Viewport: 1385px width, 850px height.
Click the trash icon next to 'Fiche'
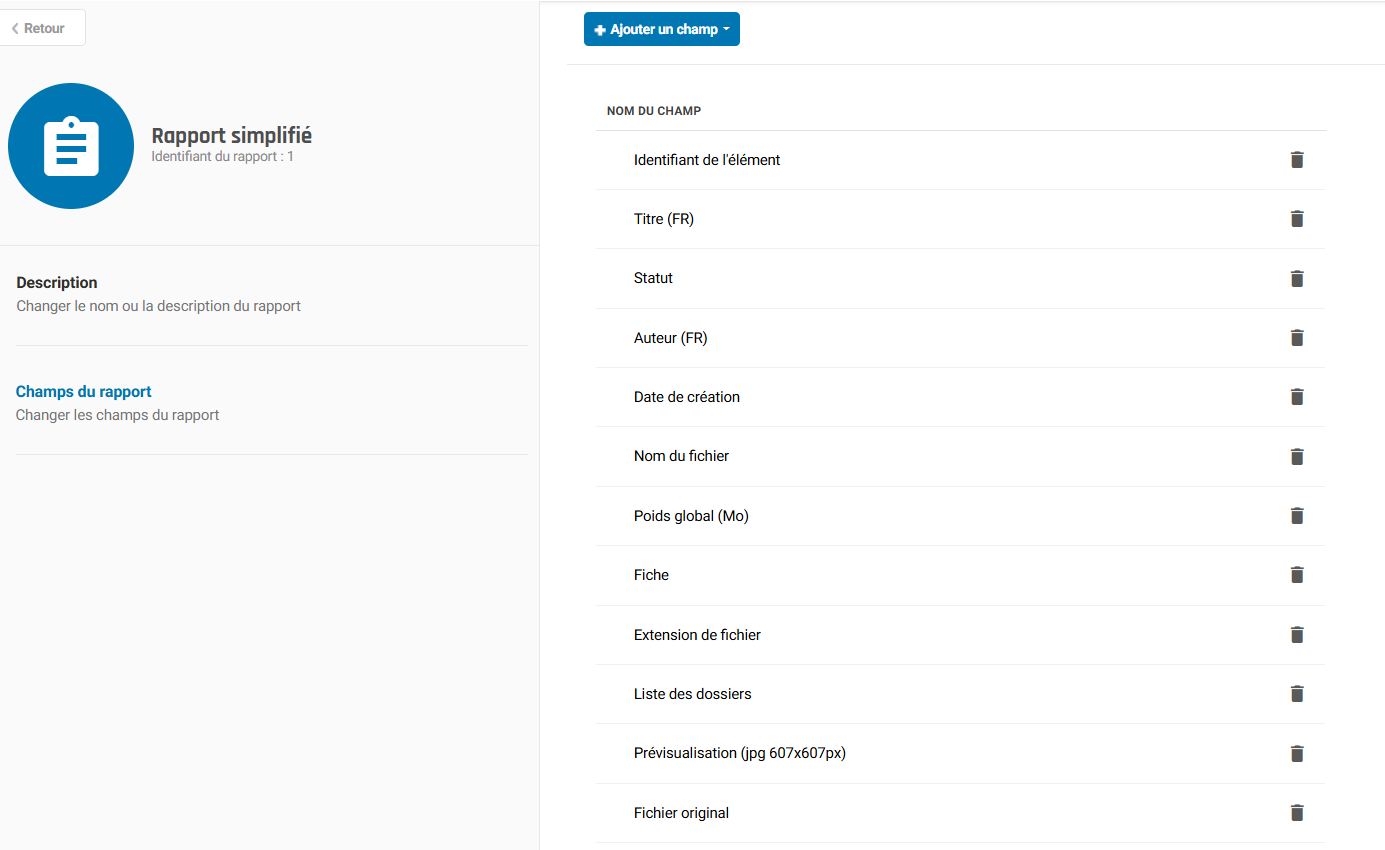[x=1297, y=575]
